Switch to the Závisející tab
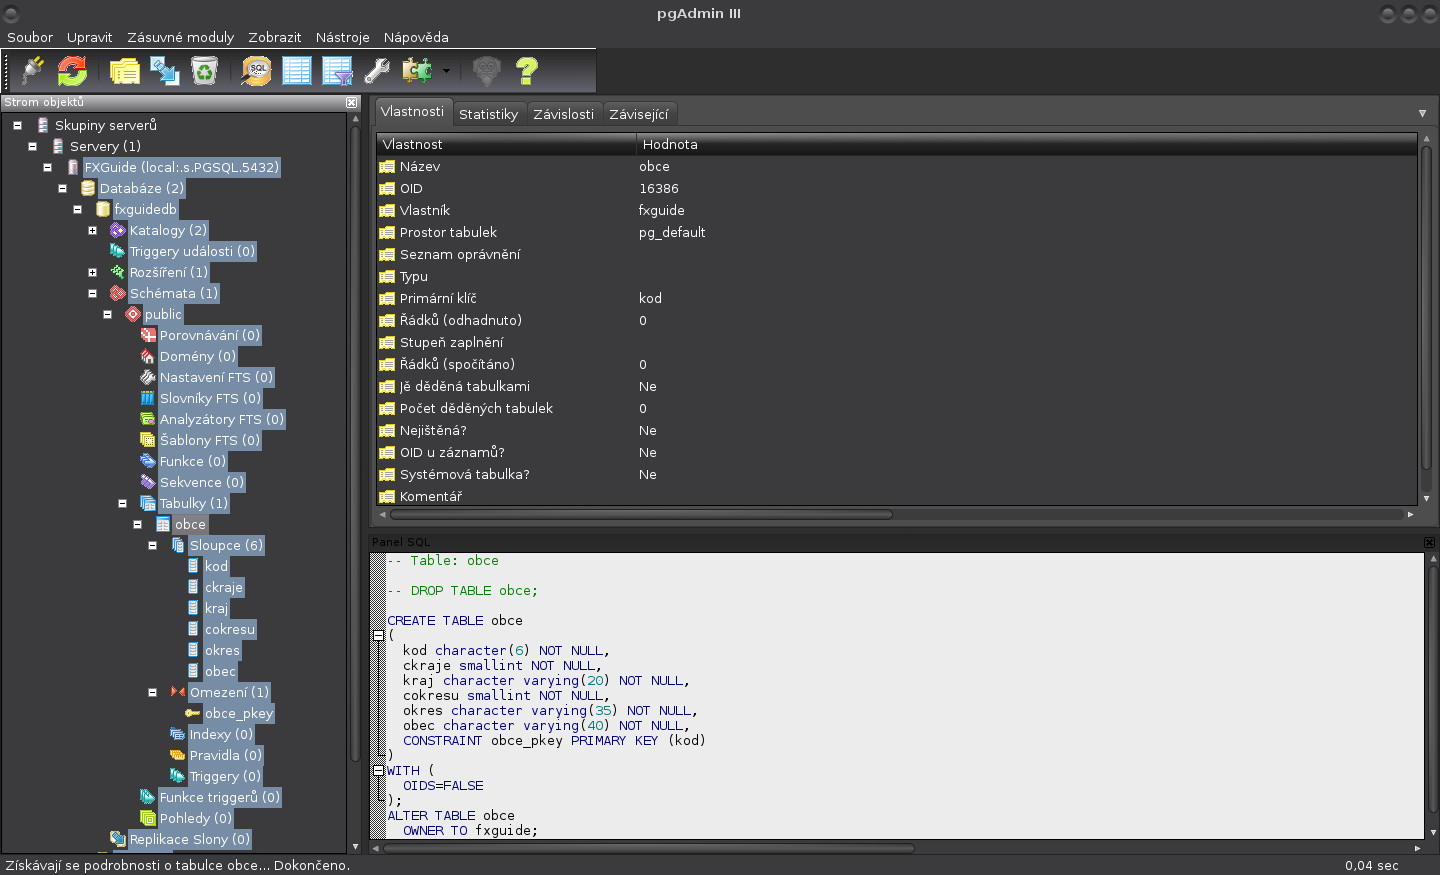The width and height of the screenshot is (1440, 875). (x=638, y=114)
